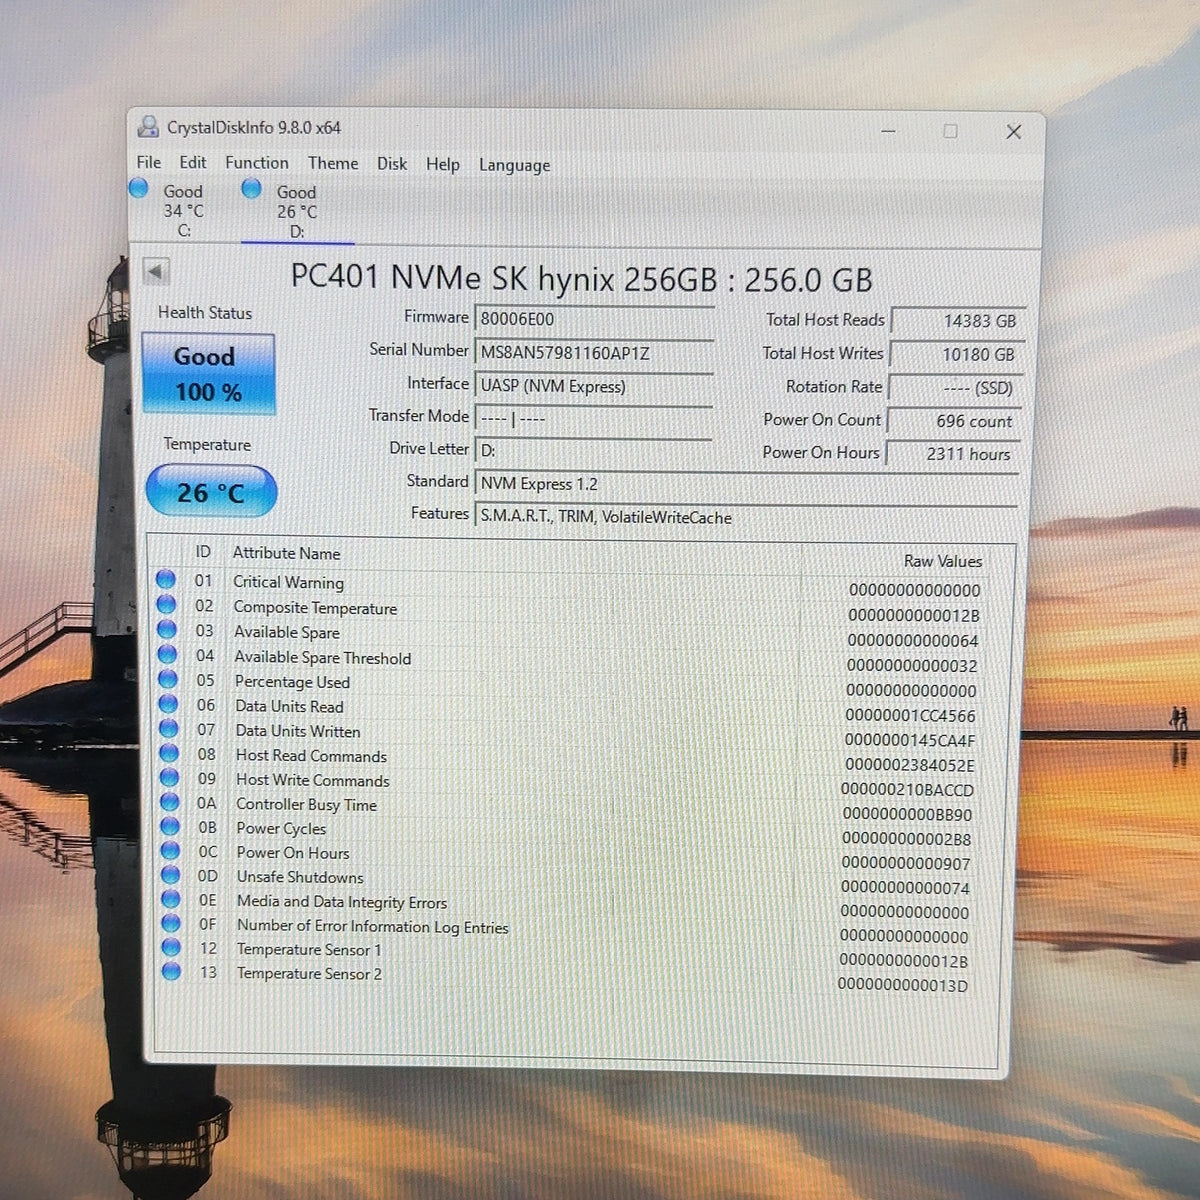Click the Total Host Reads value 14383 GB
1200x1200 pixels.
tap(957, 321)
